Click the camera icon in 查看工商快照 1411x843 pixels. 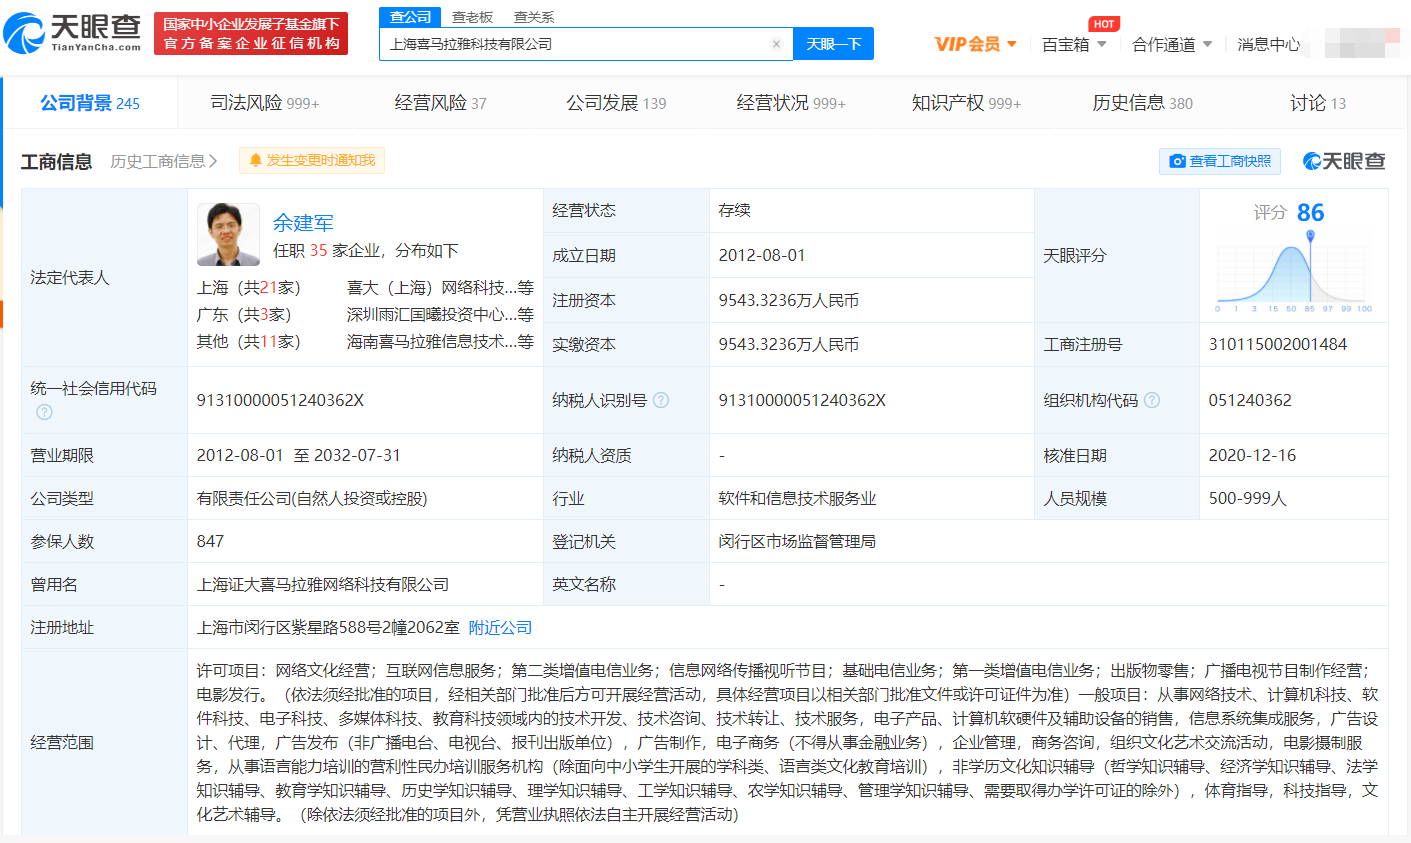point(1177,161)
